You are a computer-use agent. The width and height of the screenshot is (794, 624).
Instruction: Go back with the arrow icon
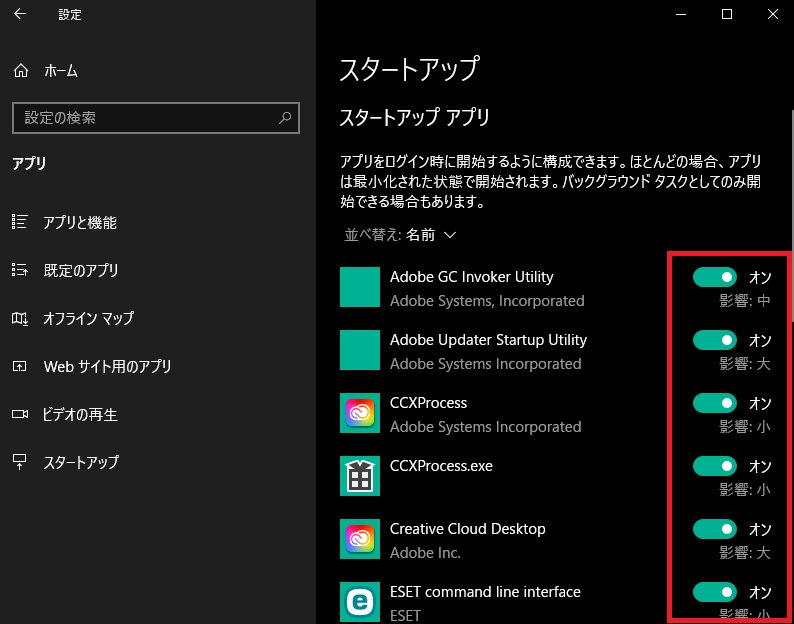pos(20,14)
